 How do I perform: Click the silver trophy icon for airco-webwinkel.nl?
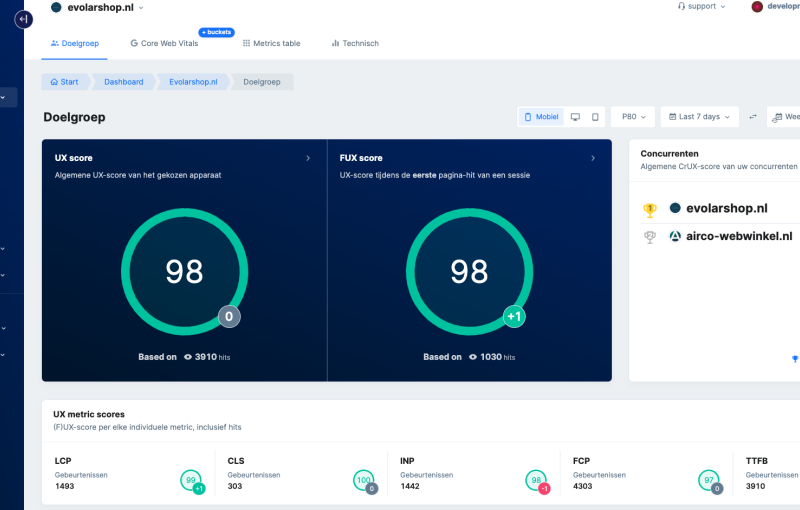click(649, 237)
